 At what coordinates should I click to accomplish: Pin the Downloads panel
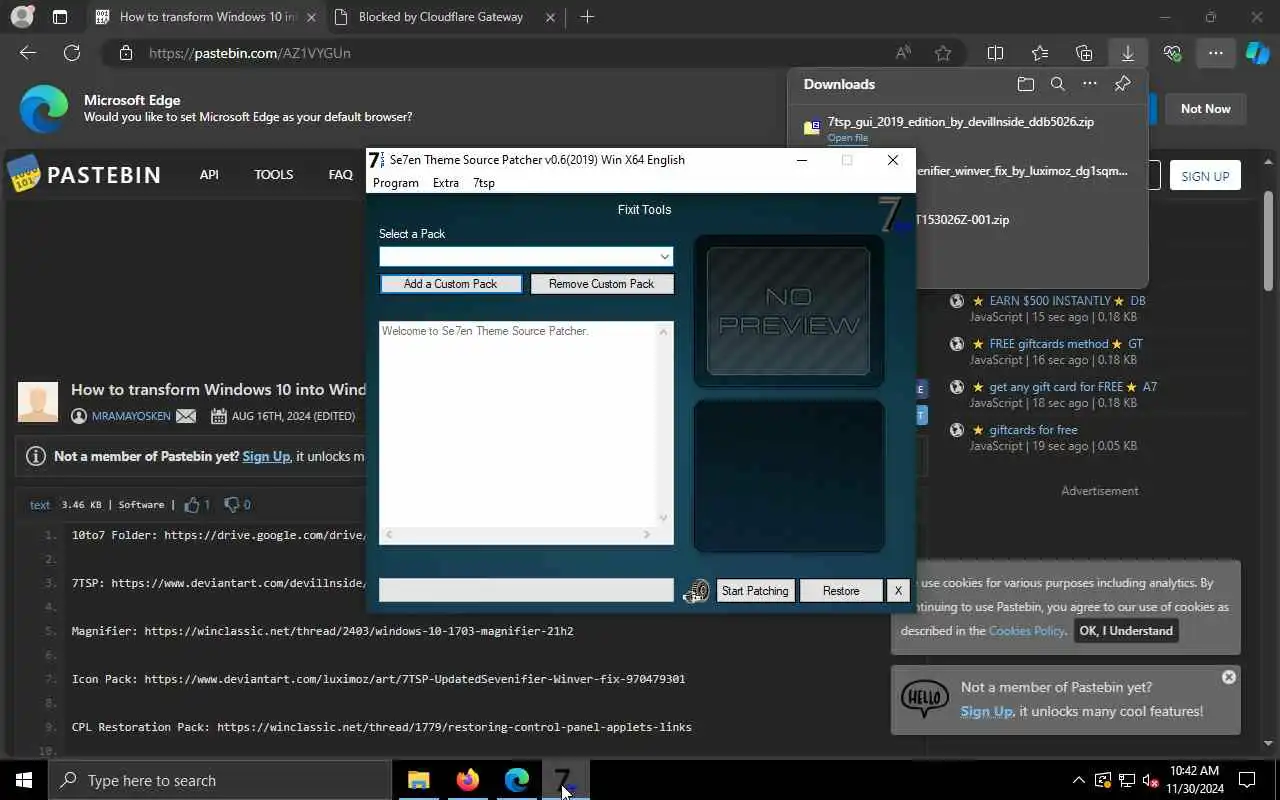[1122, 84]
